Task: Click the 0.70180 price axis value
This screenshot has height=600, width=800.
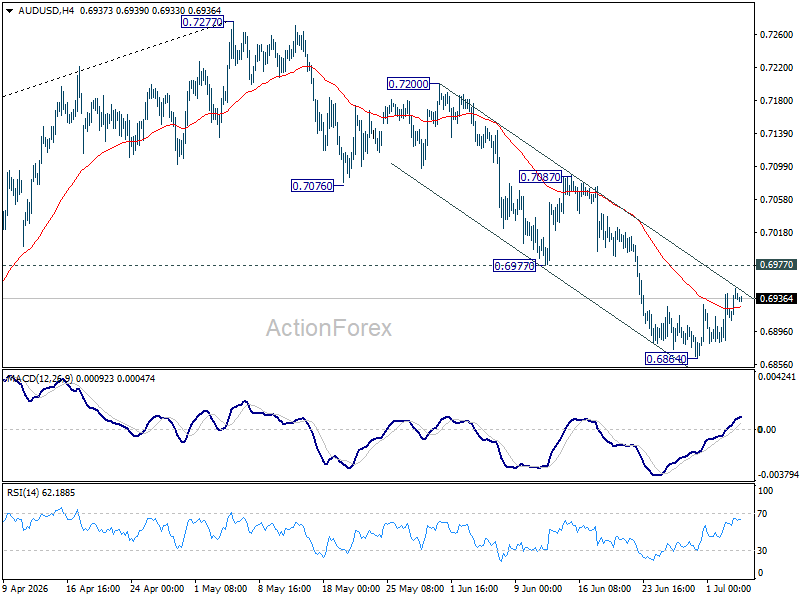Action: tap(777, 233)
